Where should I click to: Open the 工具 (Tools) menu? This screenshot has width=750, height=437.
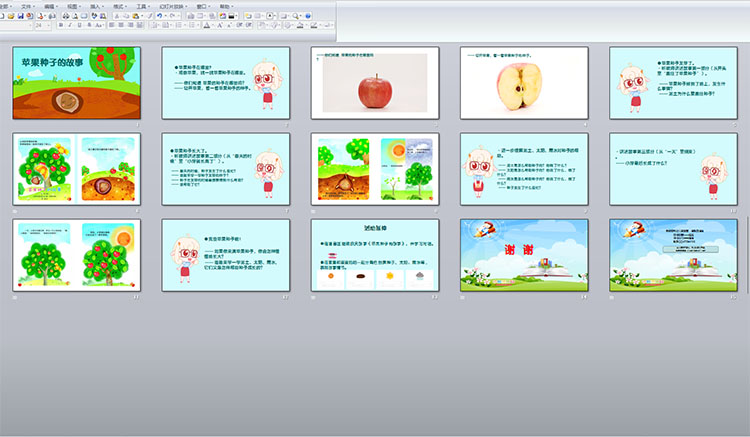pos(143,7)
